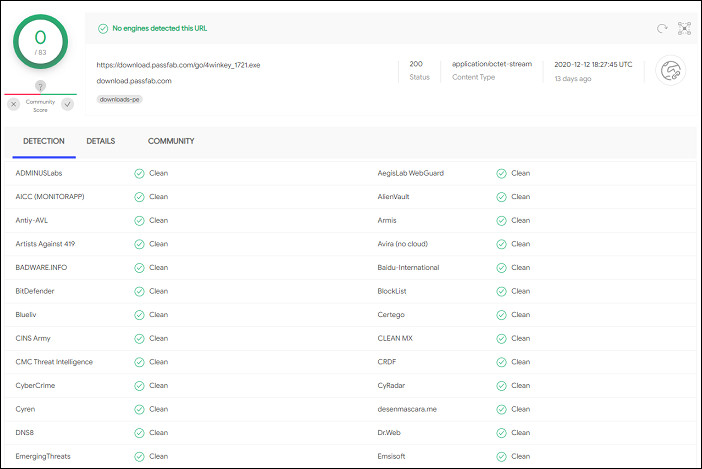702x469 pixels.
Task: Click the clean check icon for BitDefender
Action: click(x=139, y=292)
